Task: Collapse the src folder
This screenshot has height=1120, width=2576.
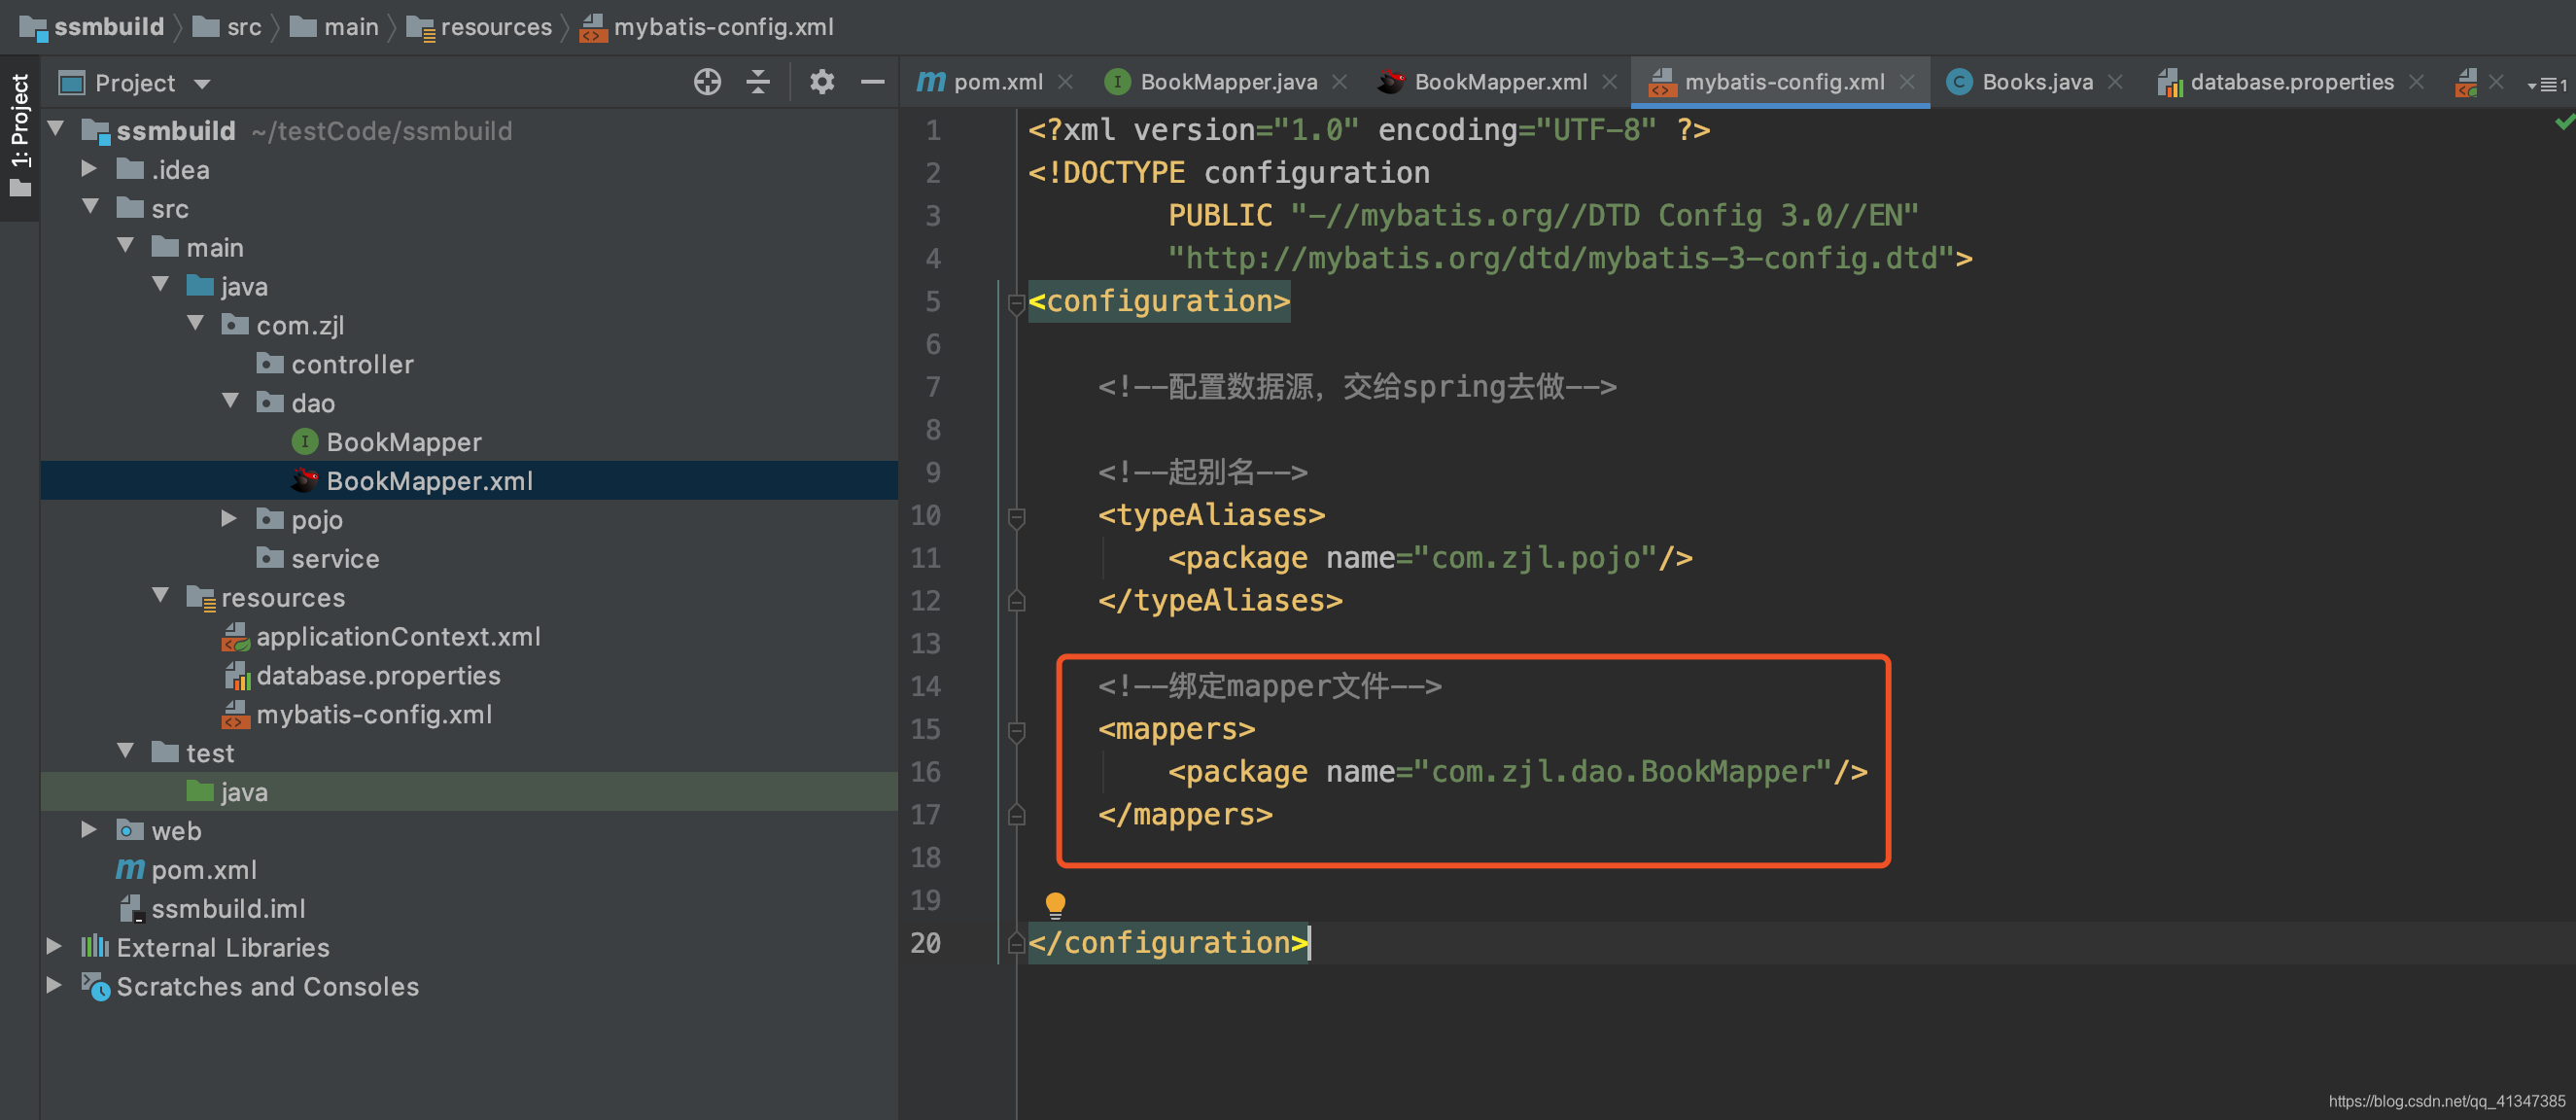Action: [90, 207]
